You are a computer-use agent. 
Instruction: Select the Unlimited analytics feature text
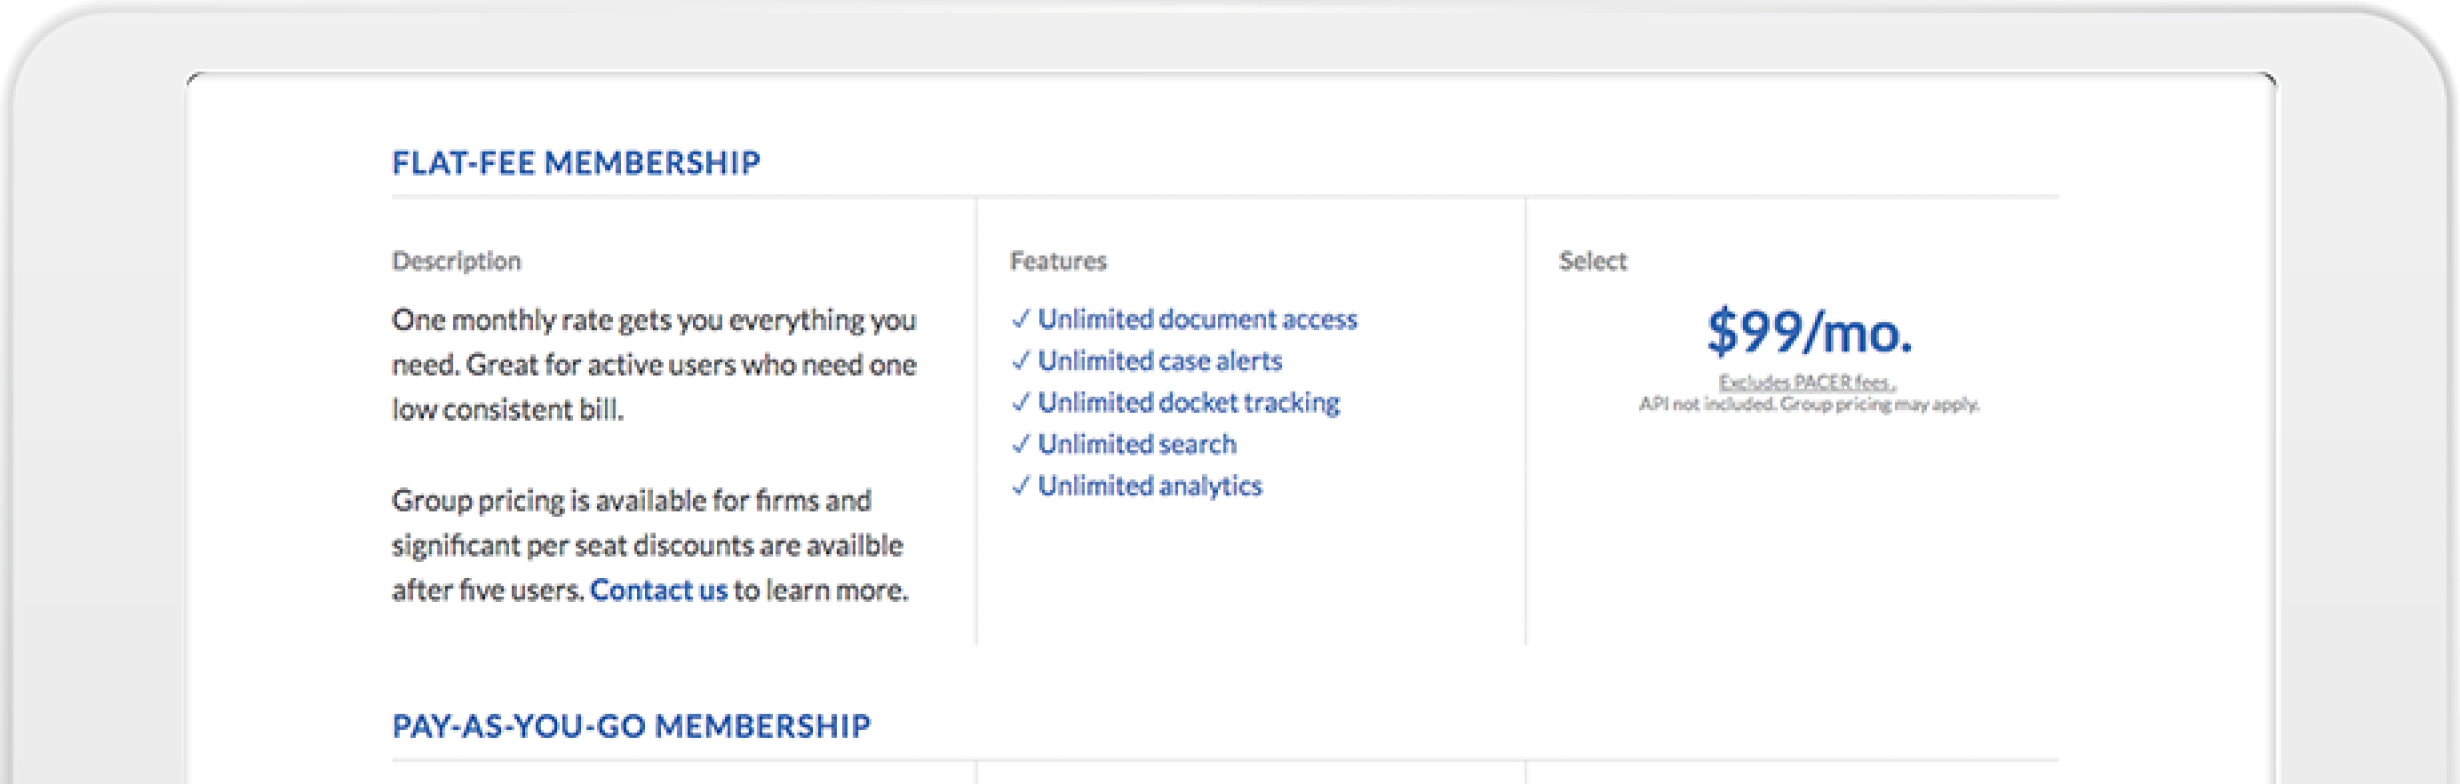1150,486
